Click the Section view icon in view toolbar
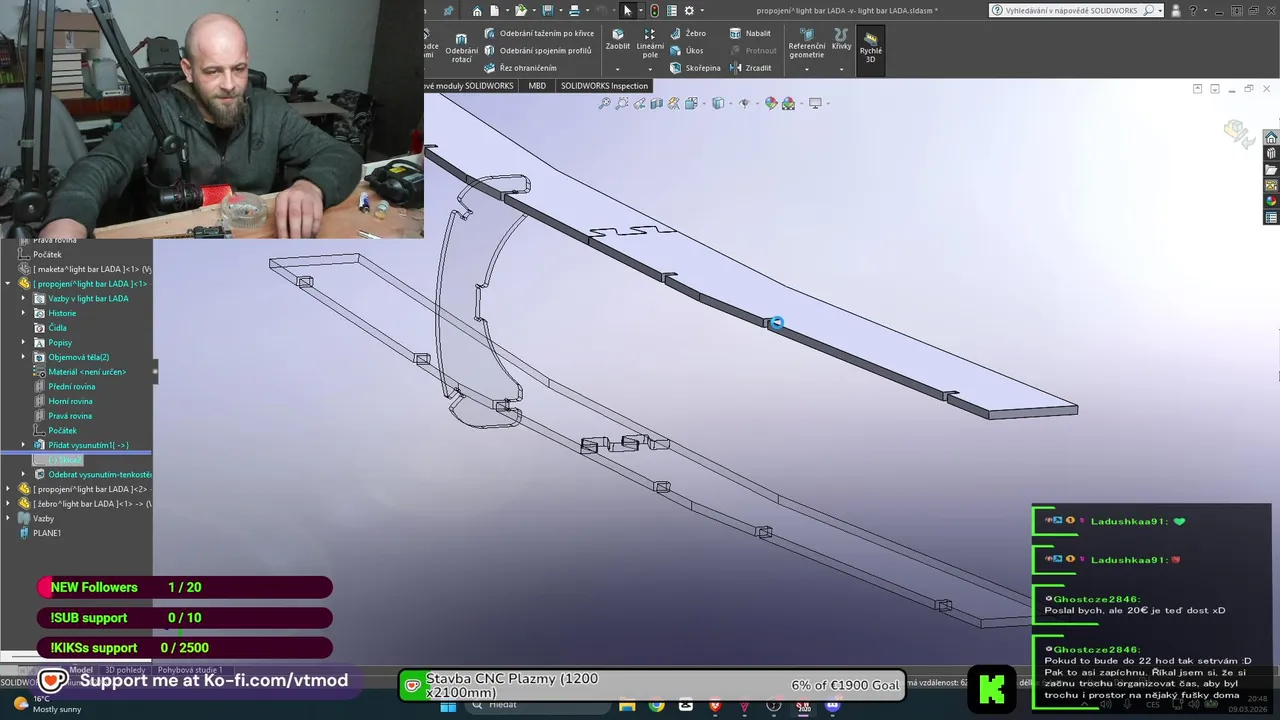The height and width of the screenshot is (720, 1280). [x=657, y=103]
